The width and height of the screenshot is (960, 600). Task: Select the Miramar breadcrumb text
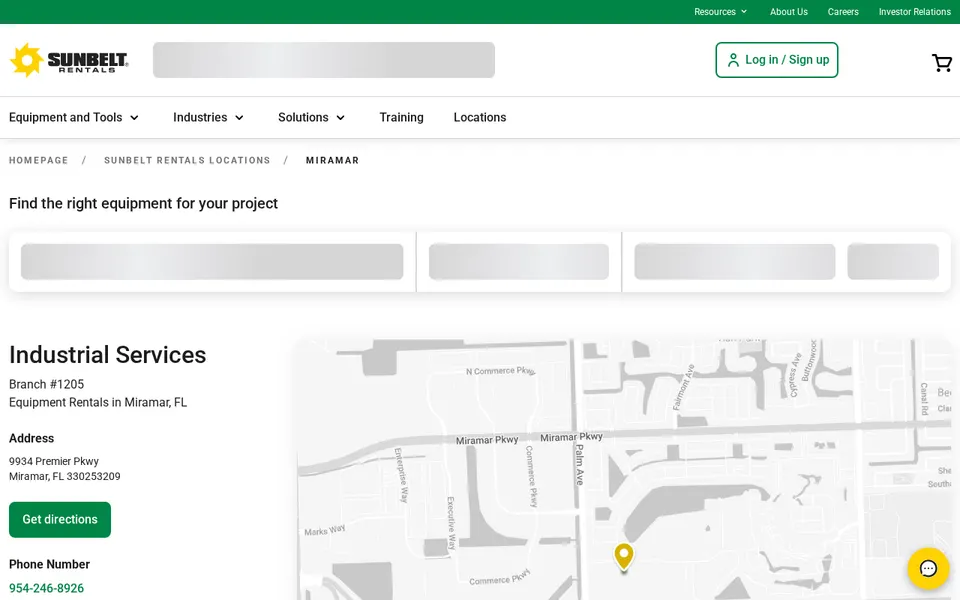pyautogui.click(x=332, y=160)
